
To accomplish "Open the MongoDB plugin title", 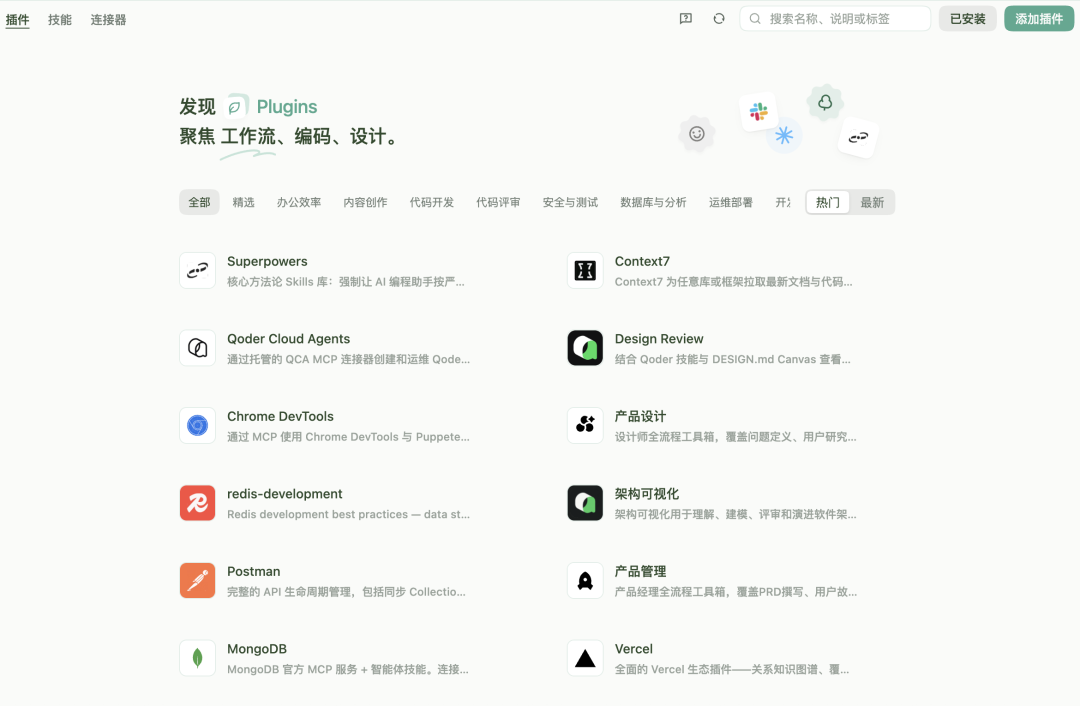I will coord(257,649).
